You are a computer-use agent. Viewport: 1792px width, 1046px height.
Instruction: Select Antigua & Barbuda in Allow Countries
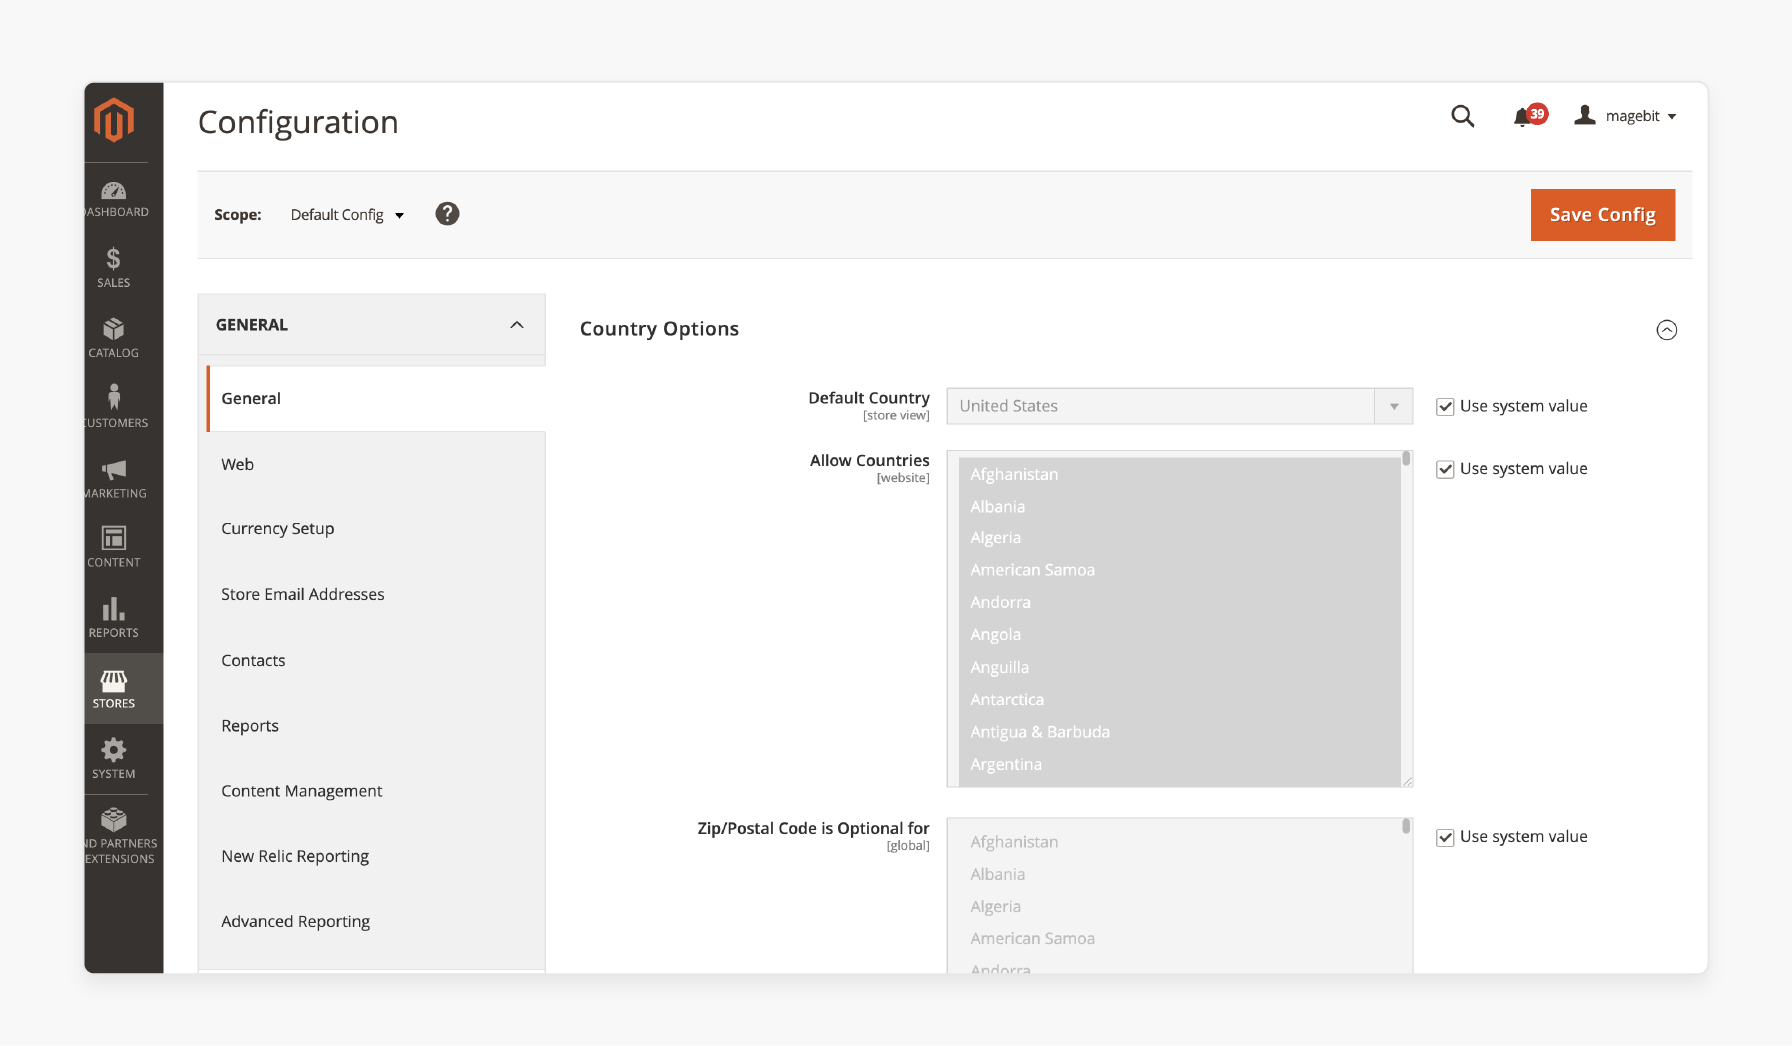[1180, 732]
